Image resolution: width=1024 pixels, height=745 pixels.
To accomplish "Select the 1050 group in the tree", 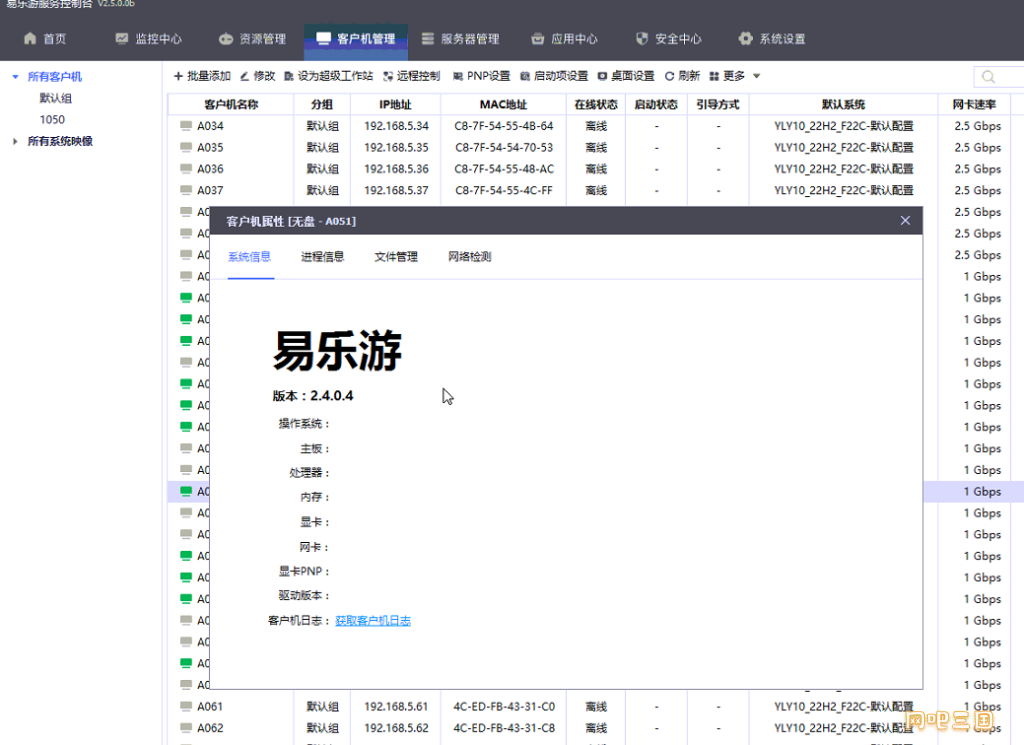I will [x=52, y=119].
